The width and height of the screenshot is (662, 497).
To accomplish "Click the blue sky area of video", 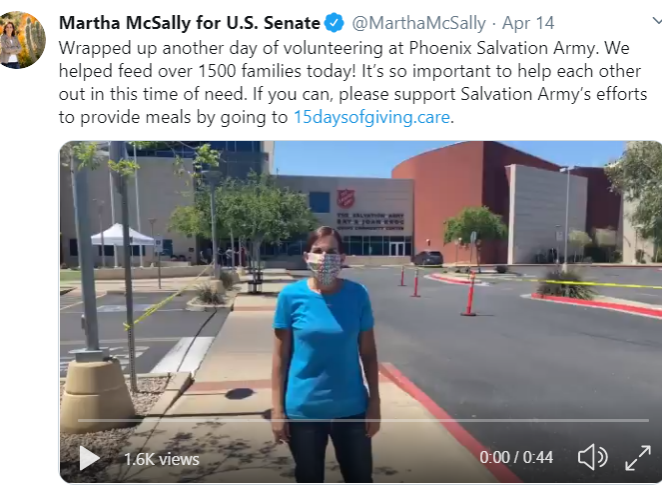I will (x=338, y=158).
